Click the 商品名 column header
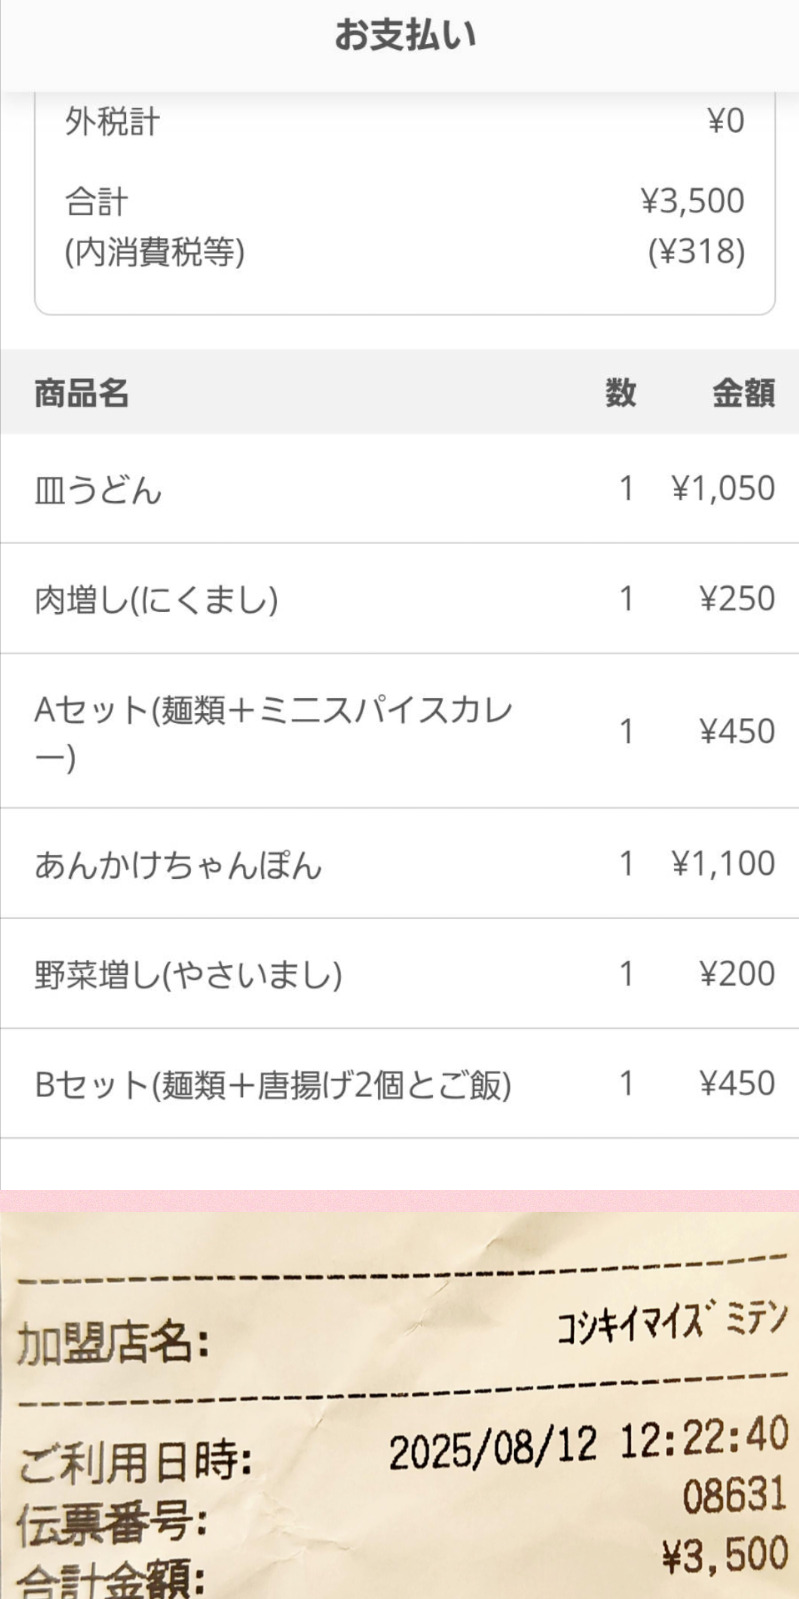Image resolution: width=799 pixels, height=1599 pixels. point(81,393)
